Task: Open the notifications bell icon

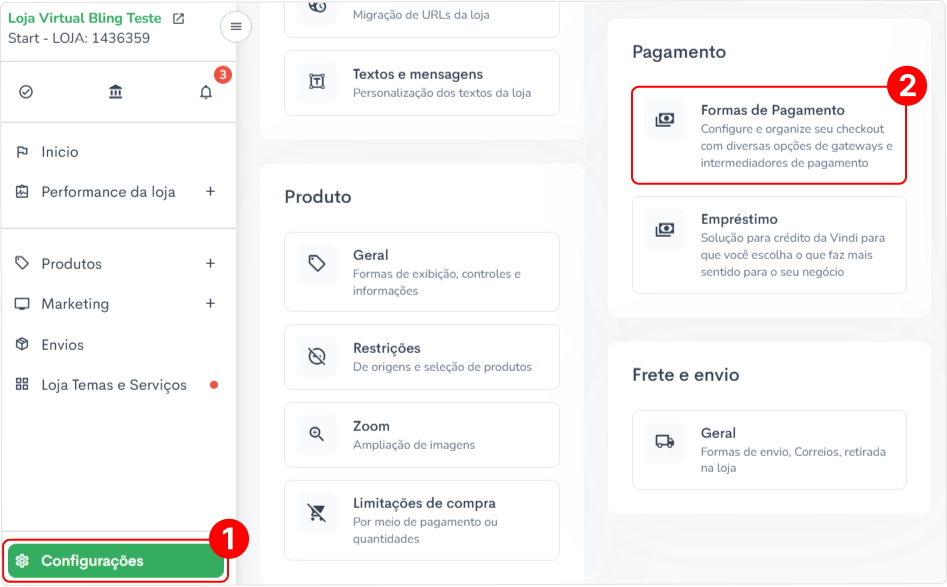Action: [x=206, y=92]
